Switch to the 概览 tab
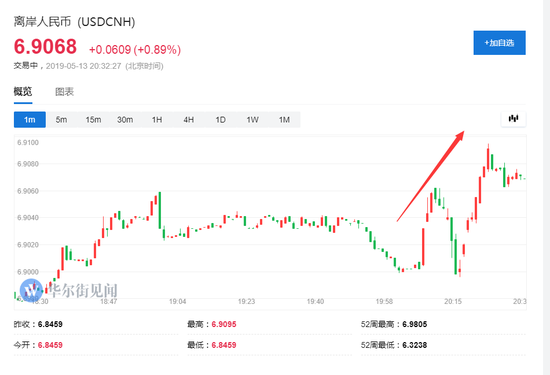 tap(23, 92)
